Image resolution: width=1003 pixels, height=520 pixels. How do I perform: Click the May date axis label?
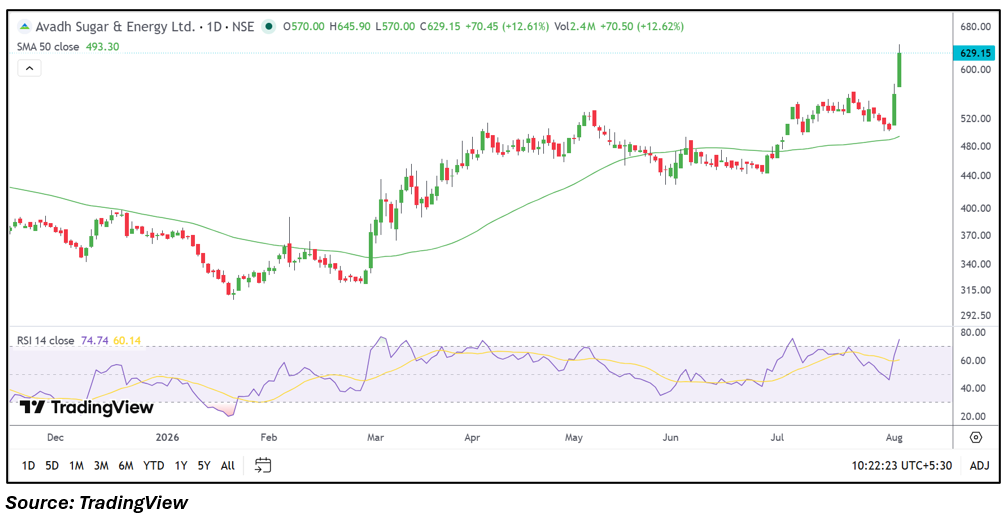coord(574,437)
